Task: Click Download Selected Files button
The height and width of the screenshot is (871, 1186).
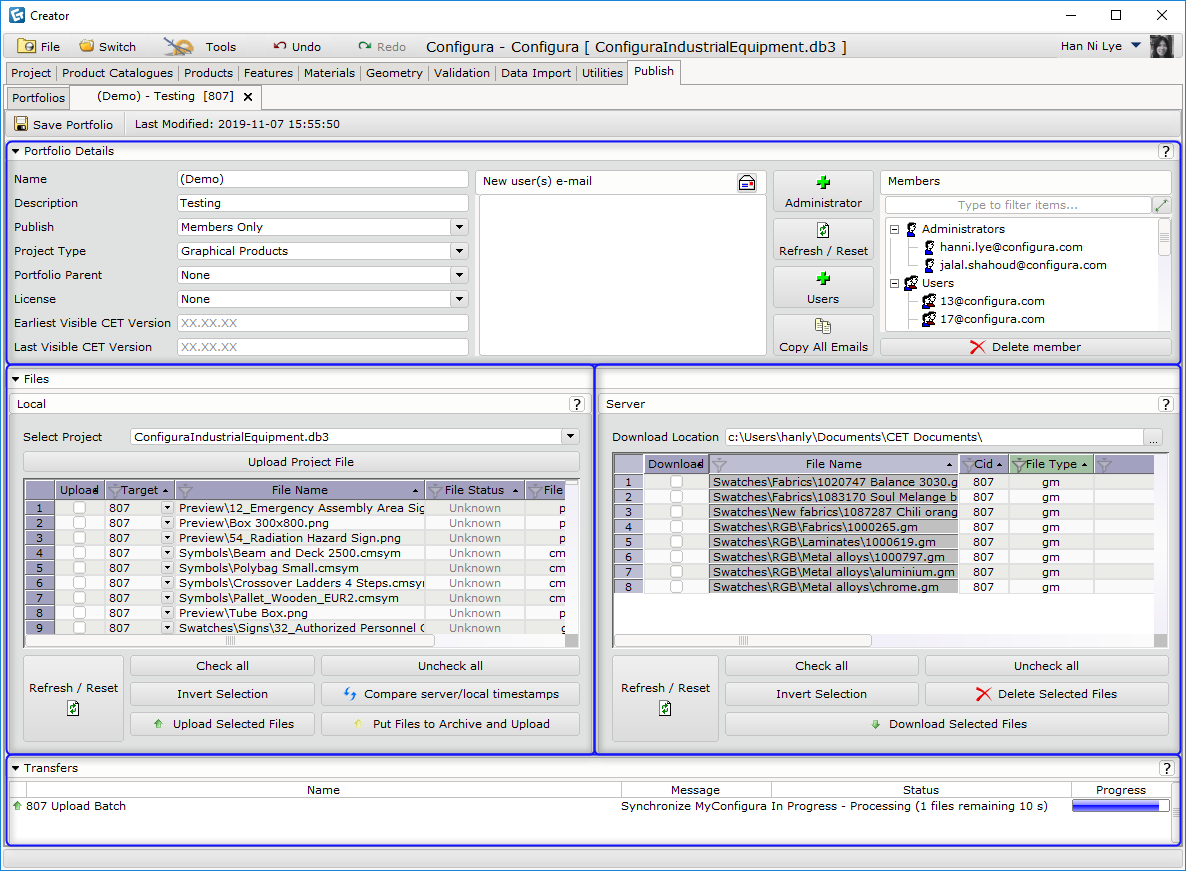Action: click(x=947, y=724)
